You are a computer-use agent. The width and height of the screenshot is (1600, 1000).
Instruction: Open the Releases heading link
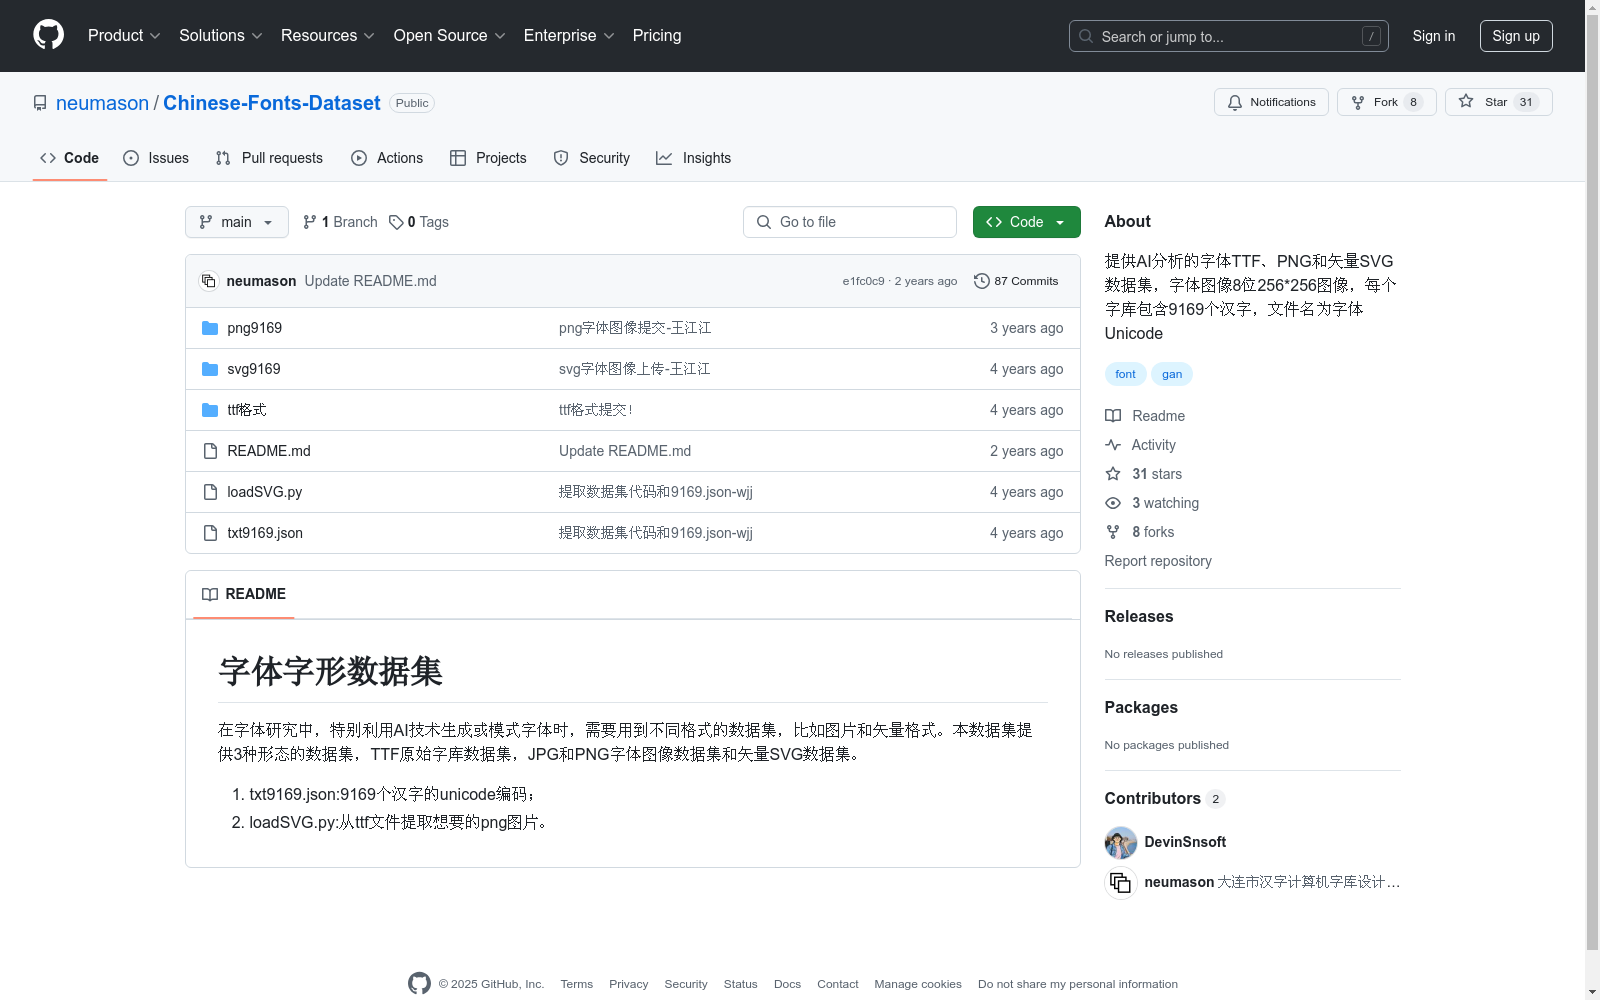[1139, 617]
